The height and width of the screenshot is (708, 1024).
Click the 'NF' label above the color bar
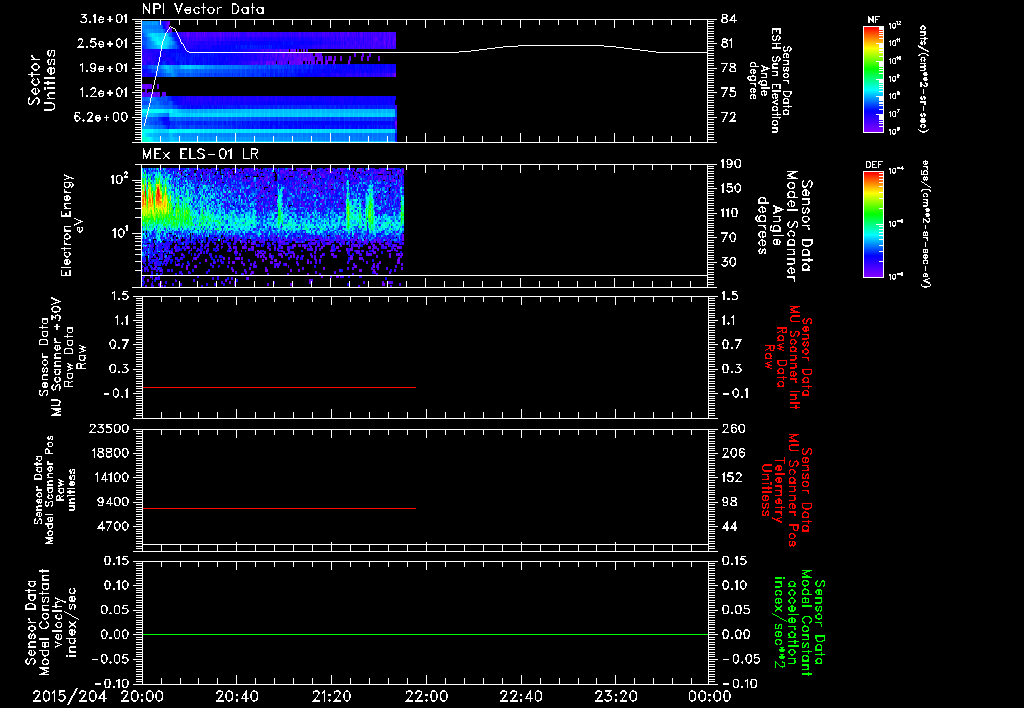tap(873, 20)
